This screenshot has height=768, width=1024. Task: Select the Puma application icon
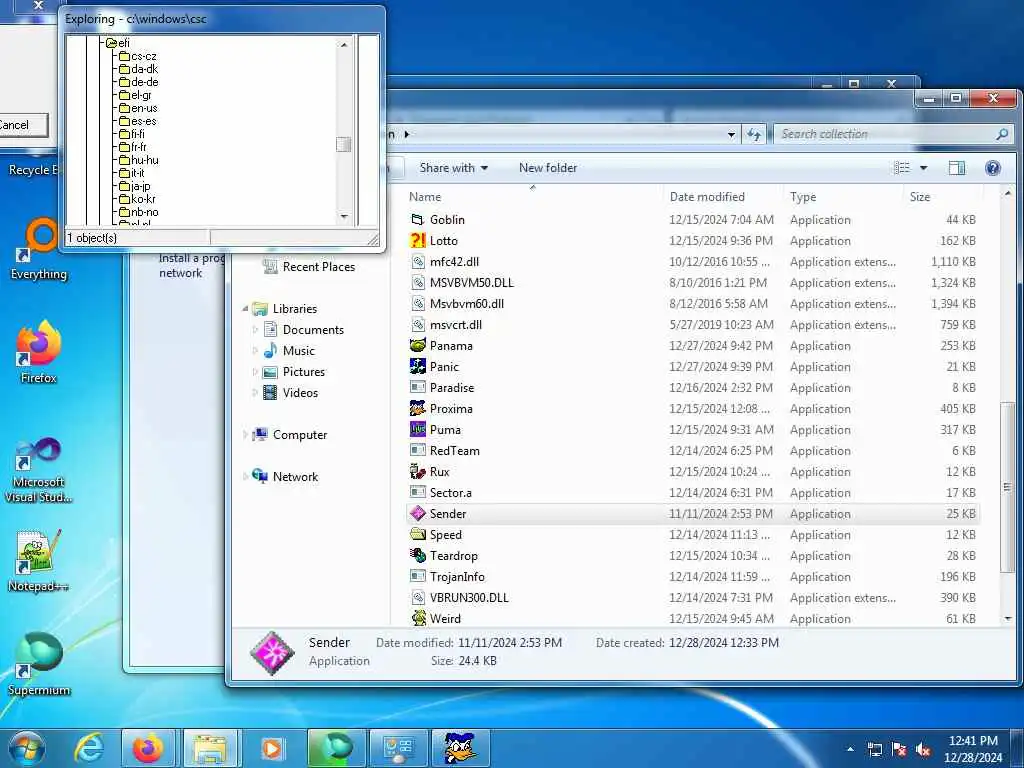coord(417,429)
